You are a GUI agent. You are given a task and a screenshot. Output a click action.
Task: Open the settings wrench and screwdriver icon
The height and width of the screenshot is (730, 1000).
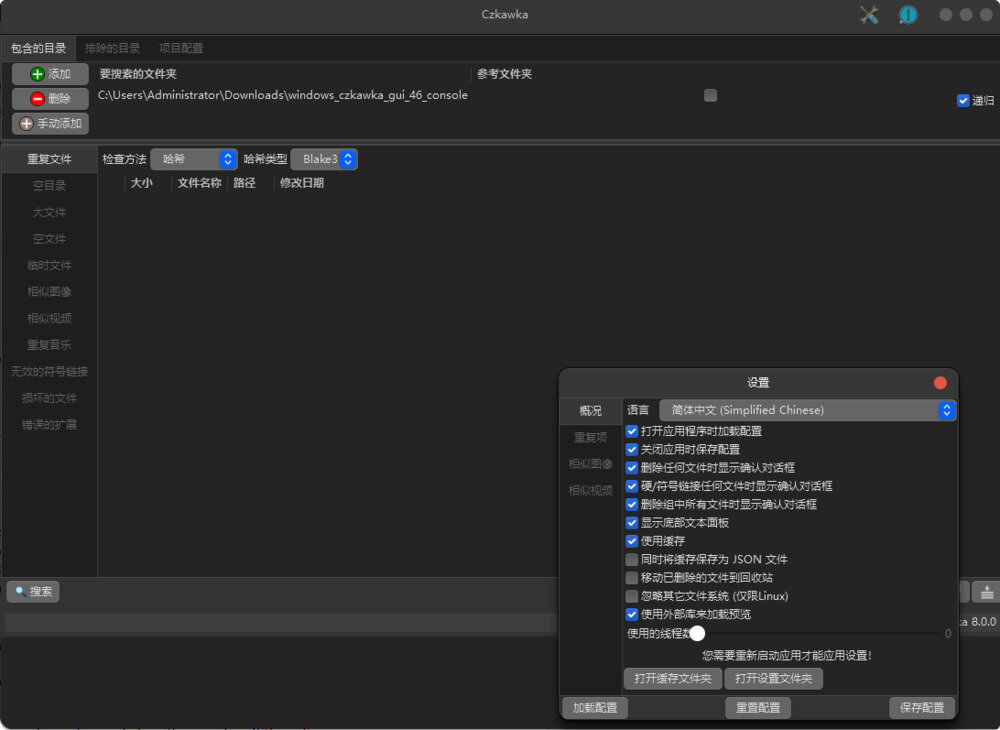pos(868,14)
